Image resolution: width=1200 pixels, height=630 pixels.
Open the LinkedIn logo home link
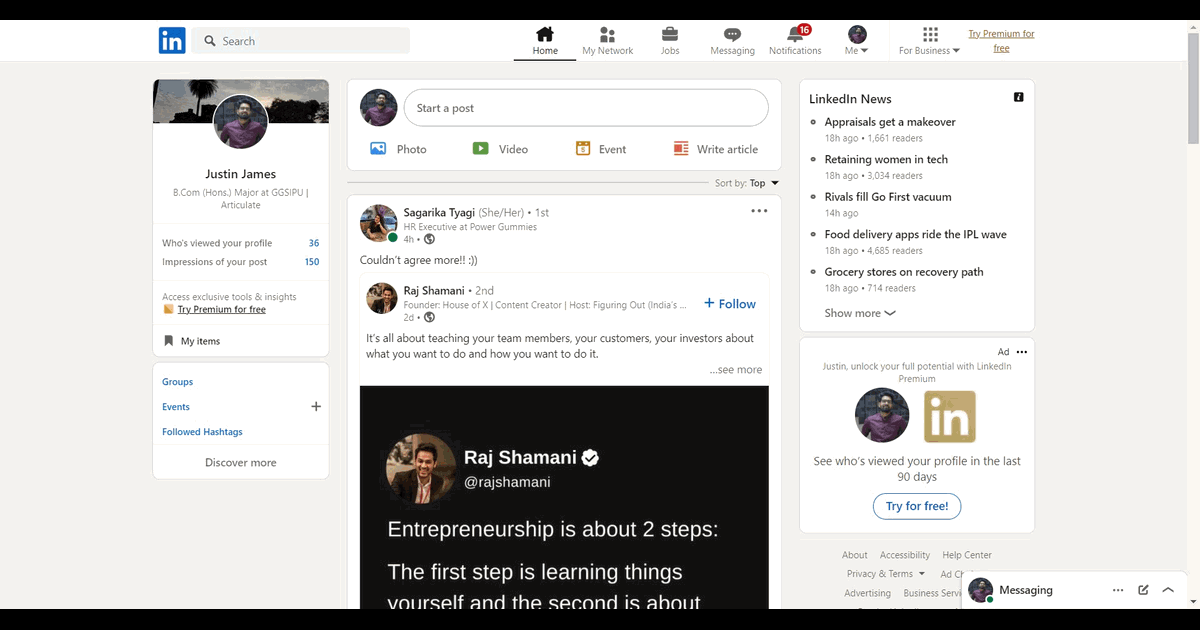pos(172,41)
